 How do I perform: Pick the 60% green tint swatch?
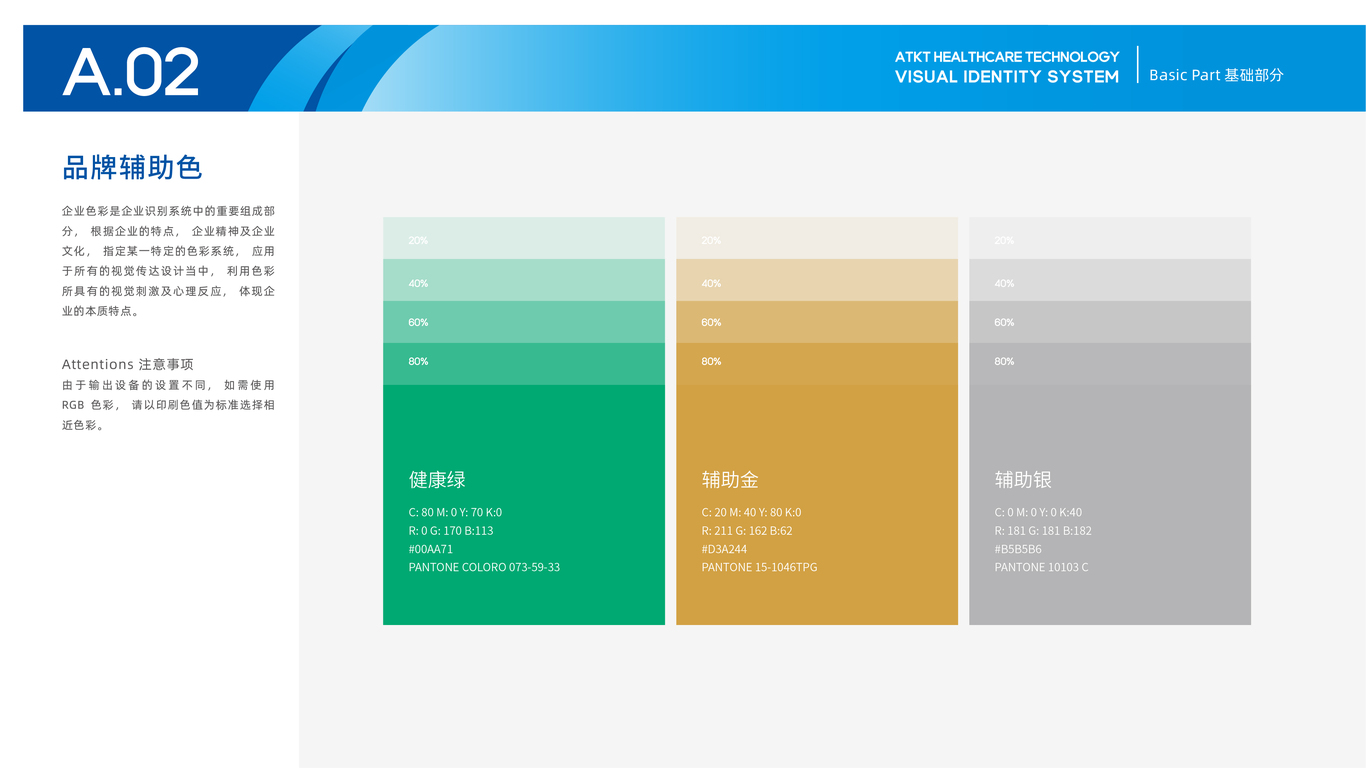(524, 322)
